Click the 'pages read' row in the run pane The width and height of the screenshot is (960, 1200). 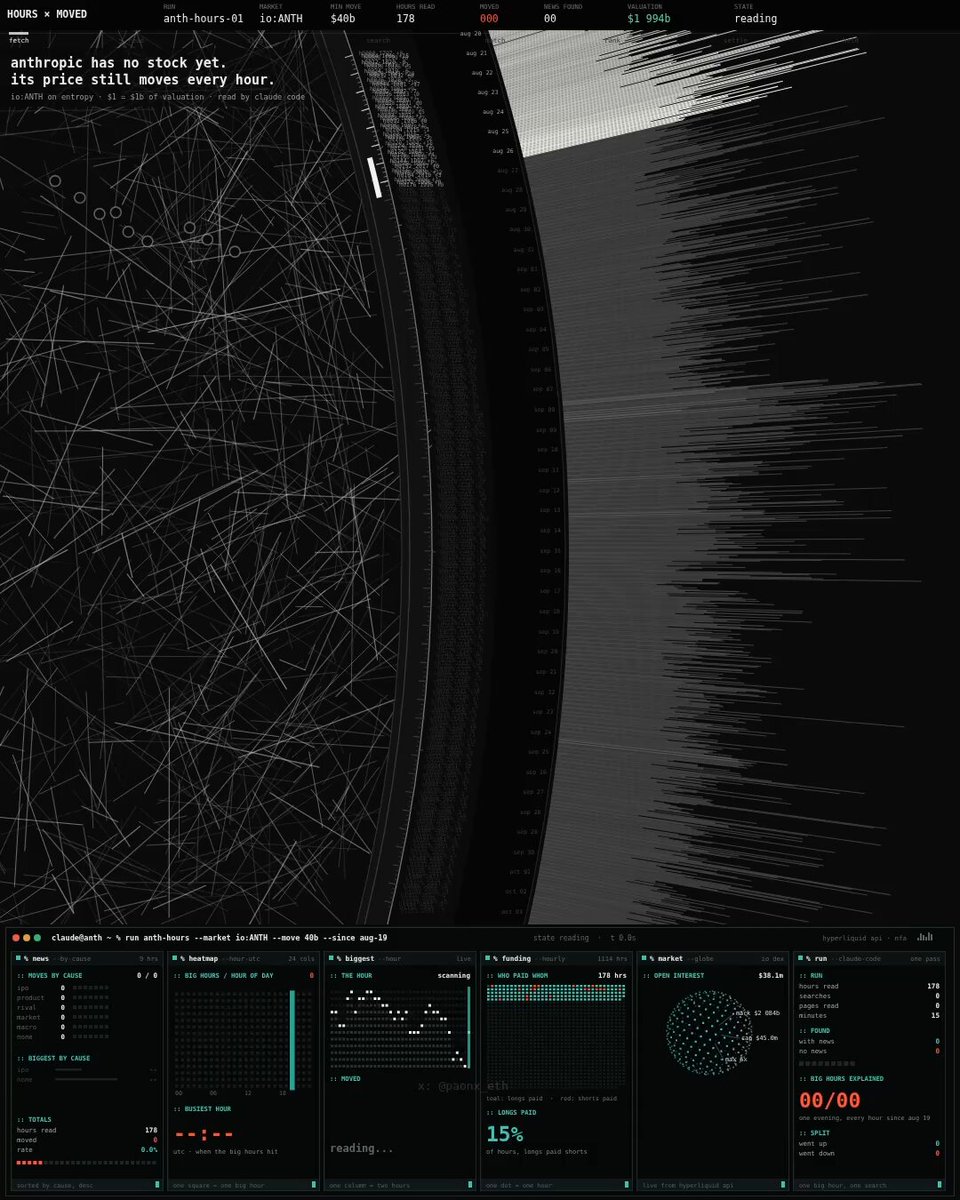[x=869, y=1006]
